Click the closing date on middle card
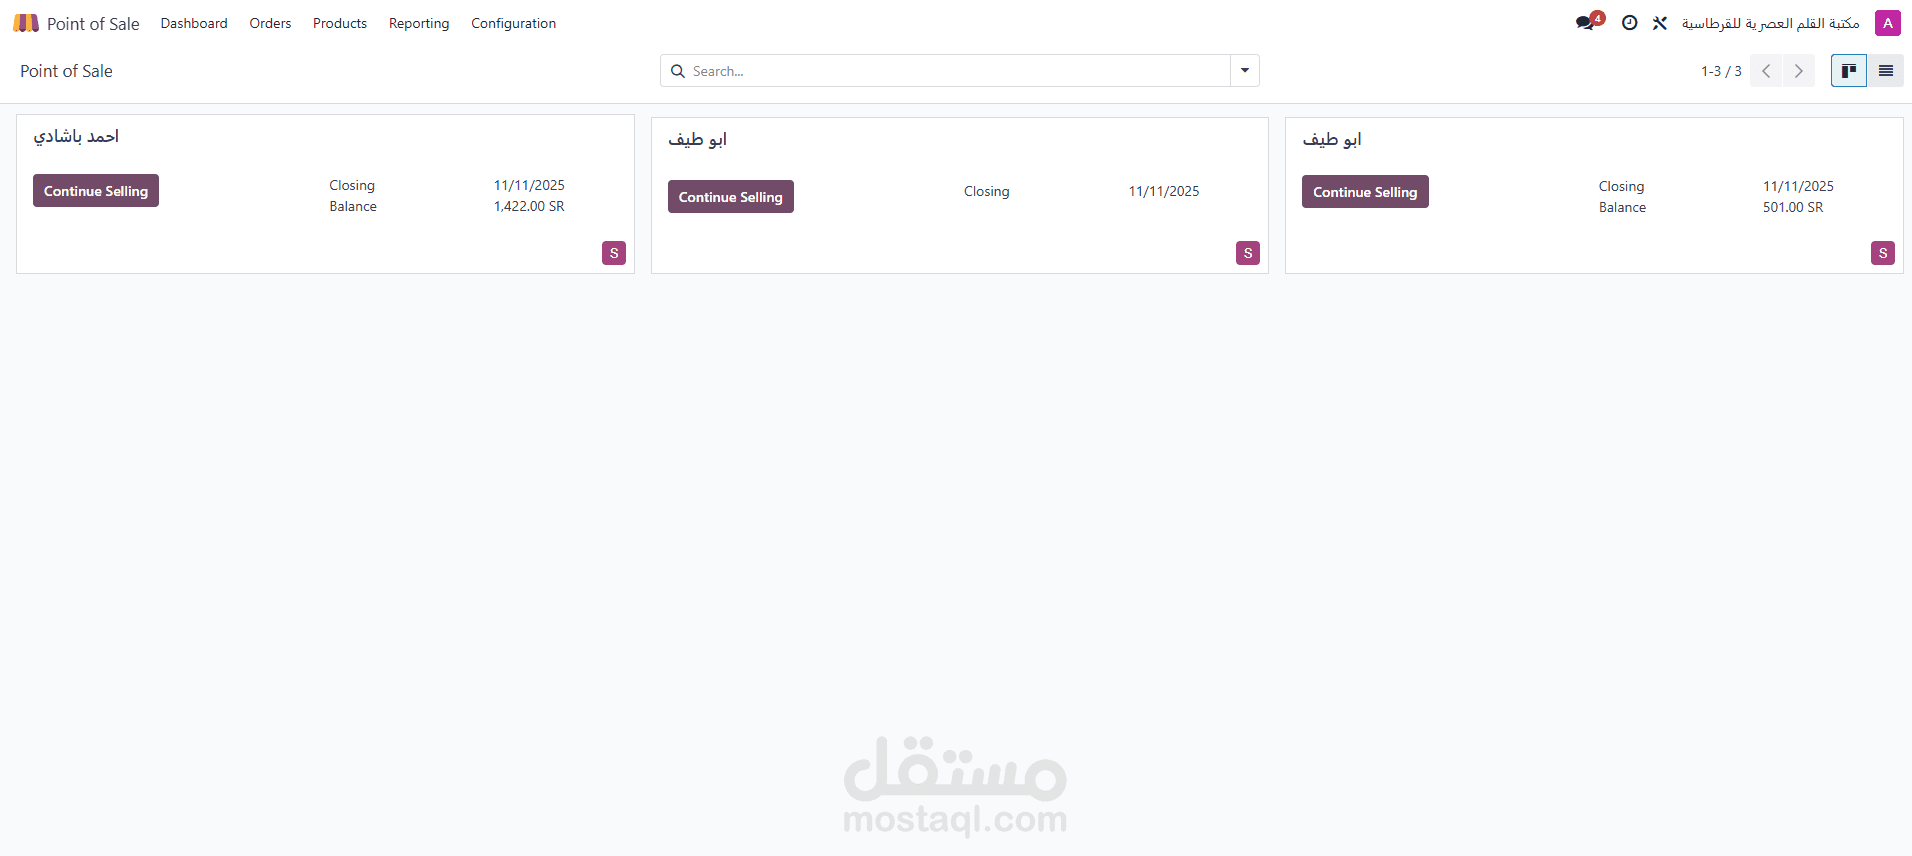Image resolution: width=1912 pixels, height=856 pixels. coord(1164,191)
